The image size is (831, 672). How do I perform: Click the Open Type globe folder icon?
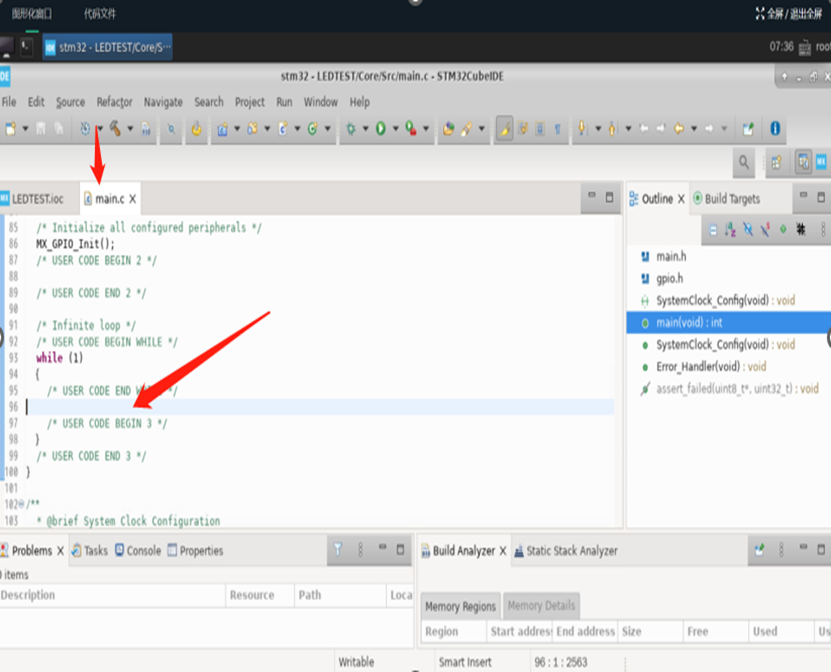click(448, 128)
